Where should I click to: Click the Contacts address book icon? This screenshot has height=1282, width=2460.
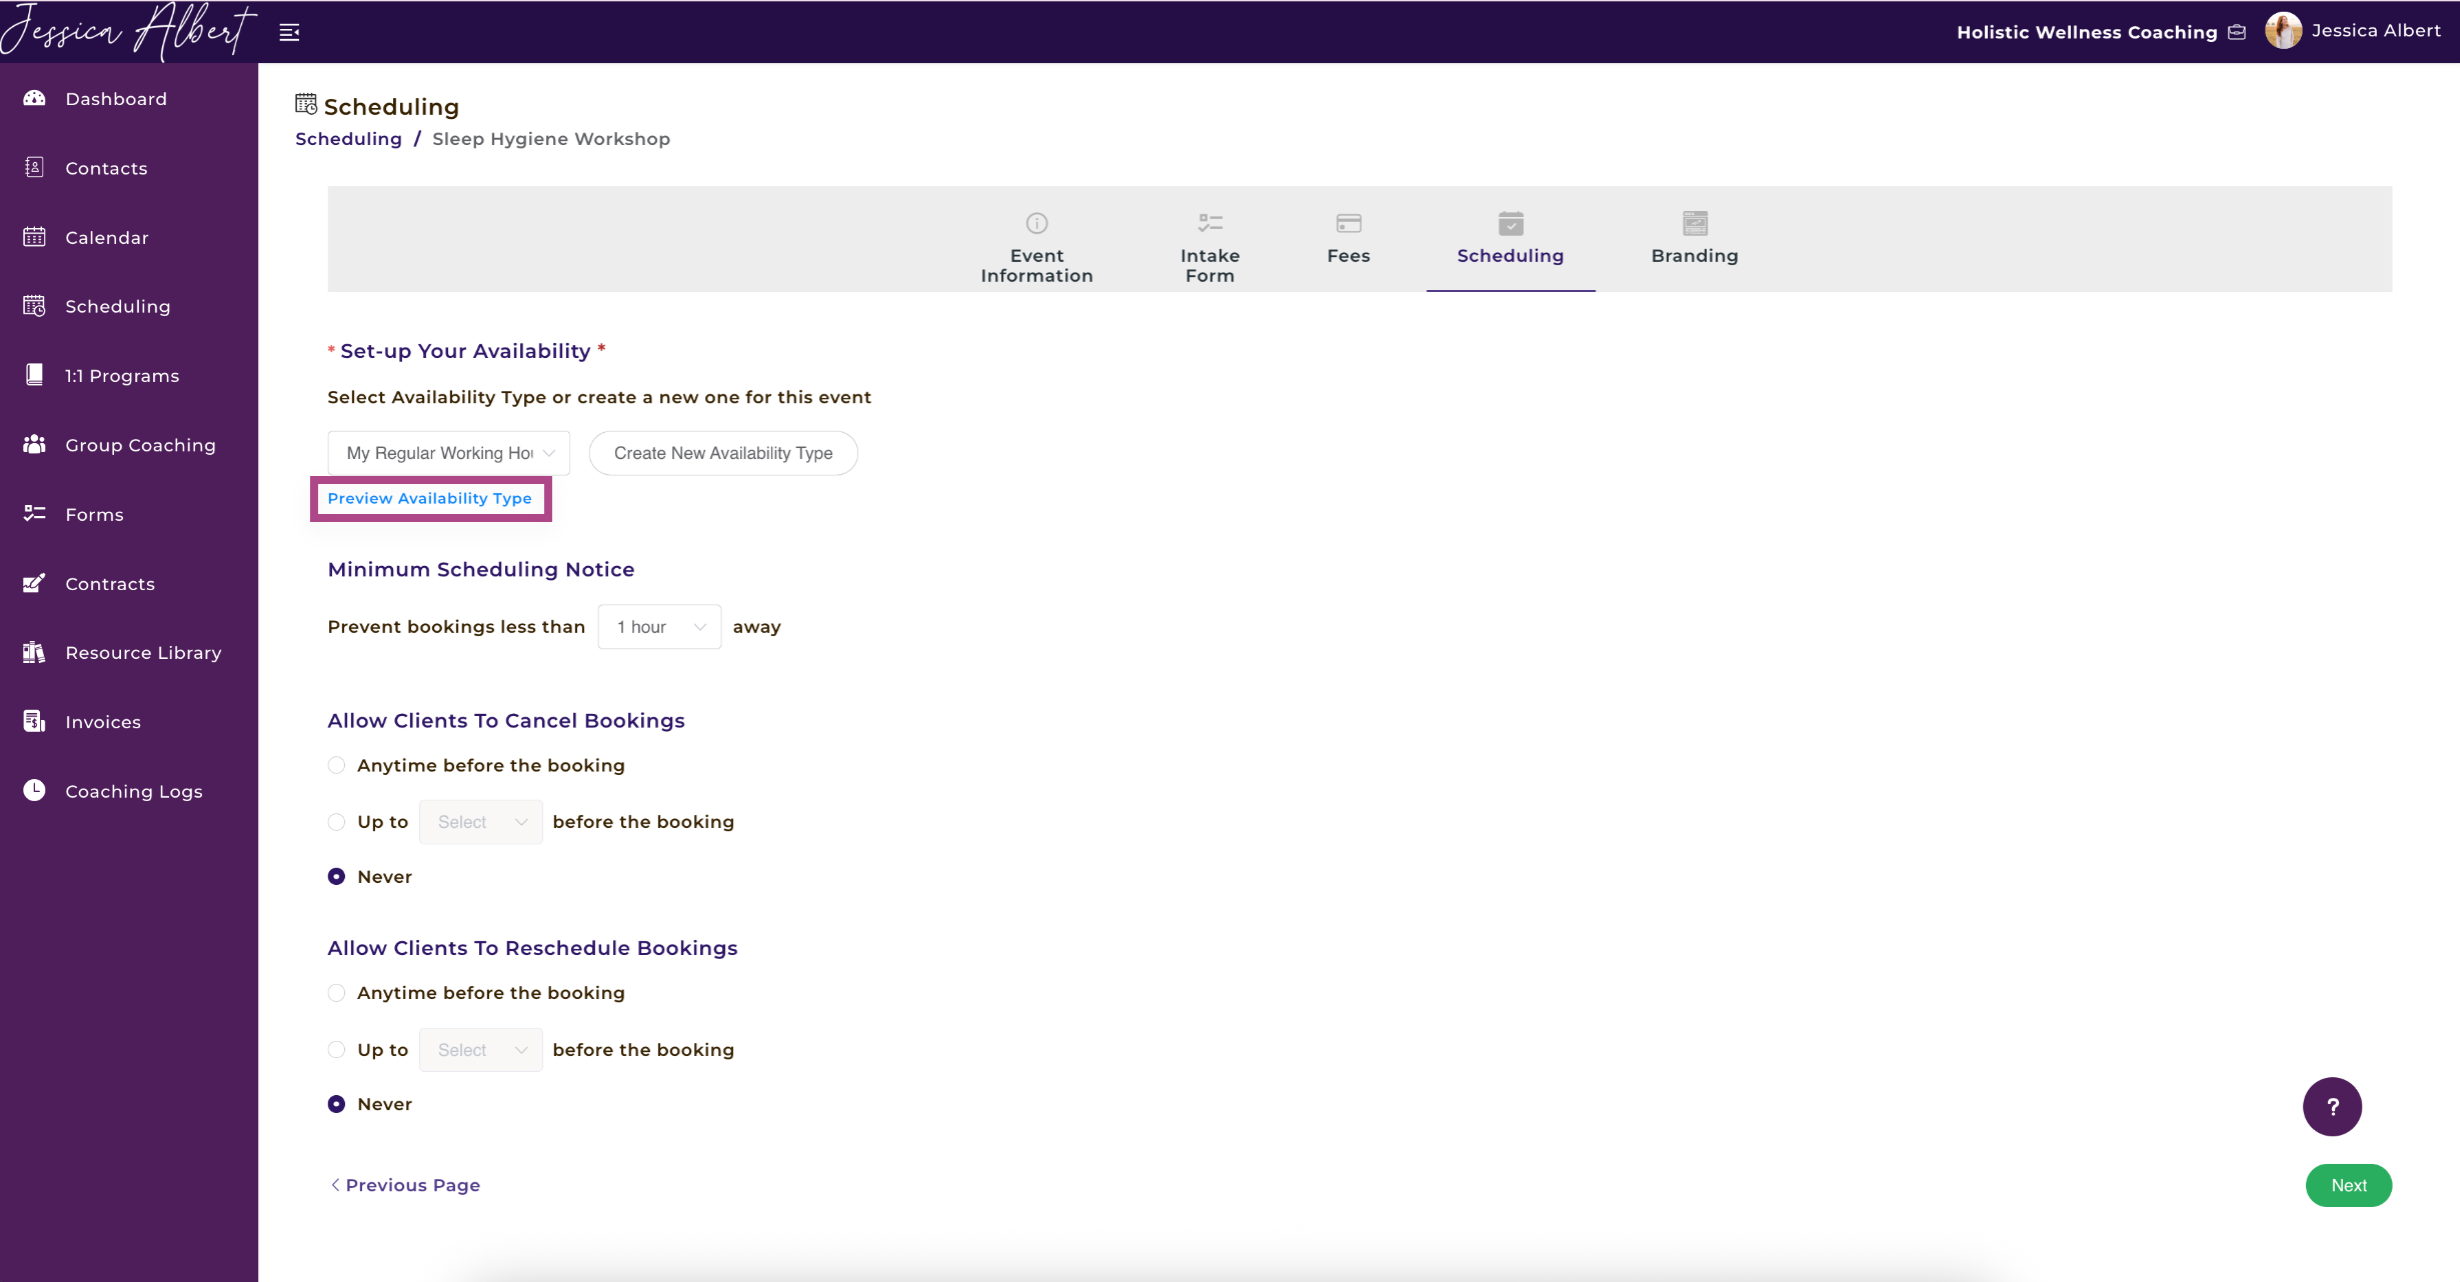[x=35, y=167]
